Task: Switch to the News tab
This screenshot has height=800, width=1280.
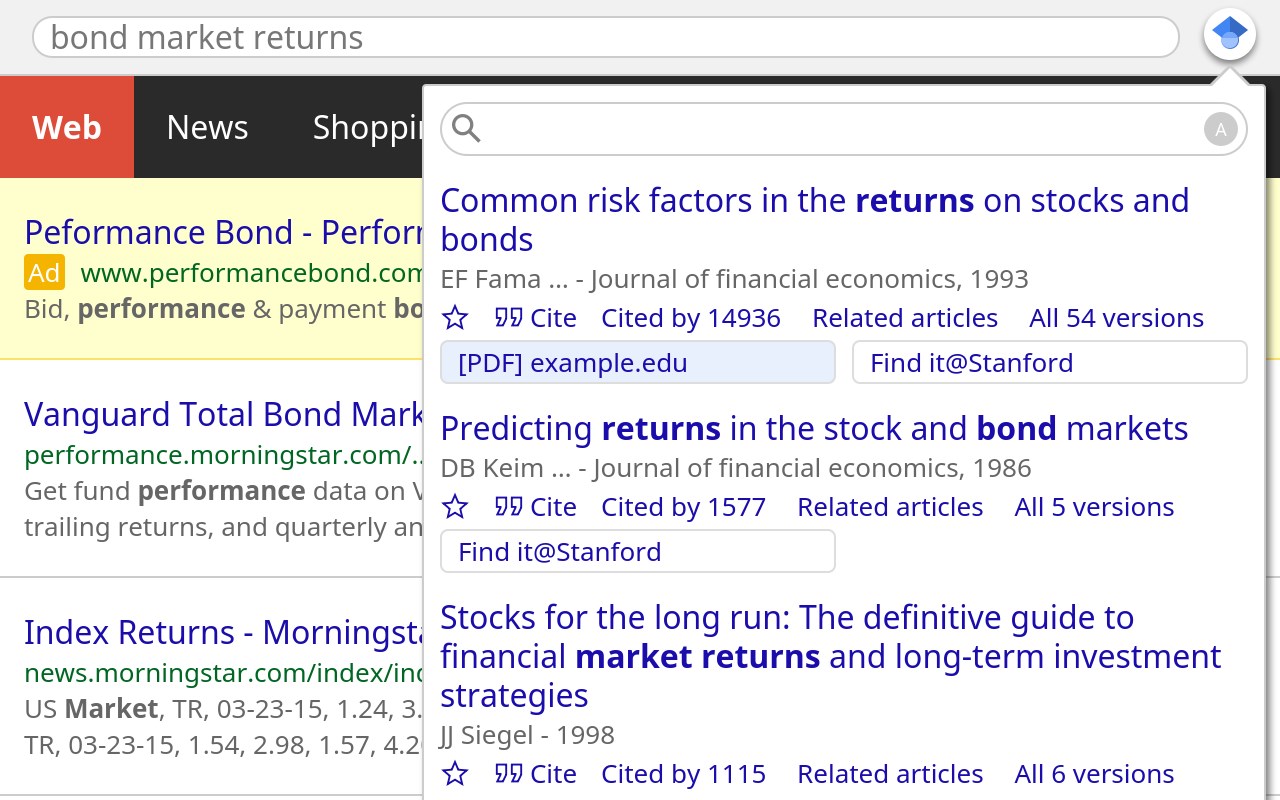Action: pos(207,127)
